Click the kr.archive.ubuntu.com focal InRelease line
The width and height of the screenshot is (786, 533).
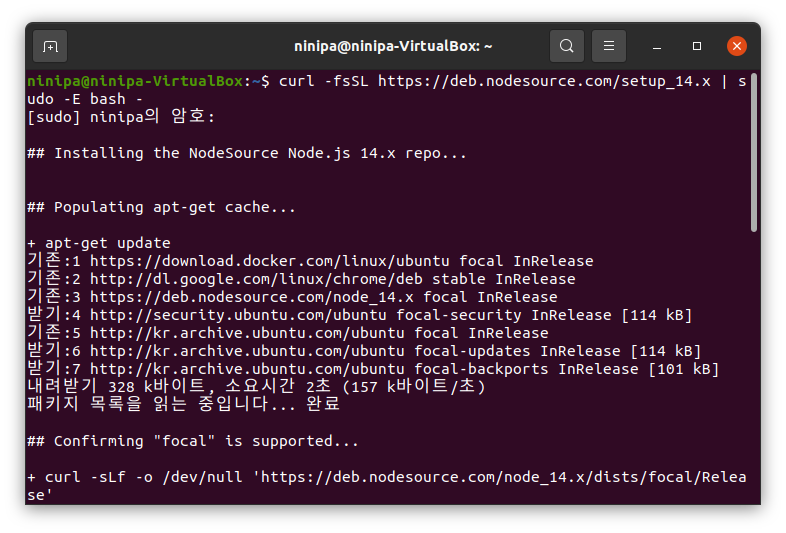pyautogui.click(x=288, y=333)
